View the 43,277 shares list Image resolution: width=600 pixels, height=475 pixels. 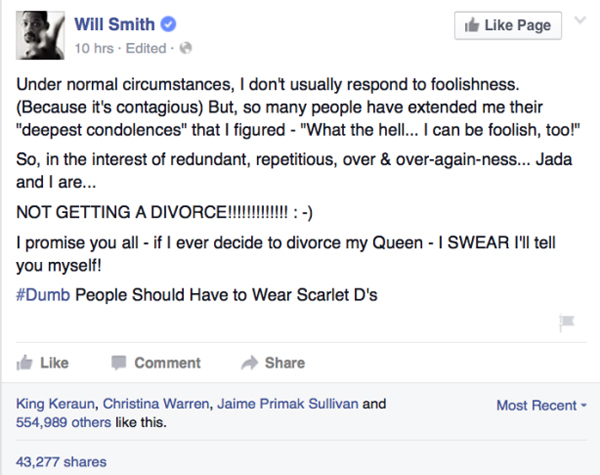tap(61, 462)
